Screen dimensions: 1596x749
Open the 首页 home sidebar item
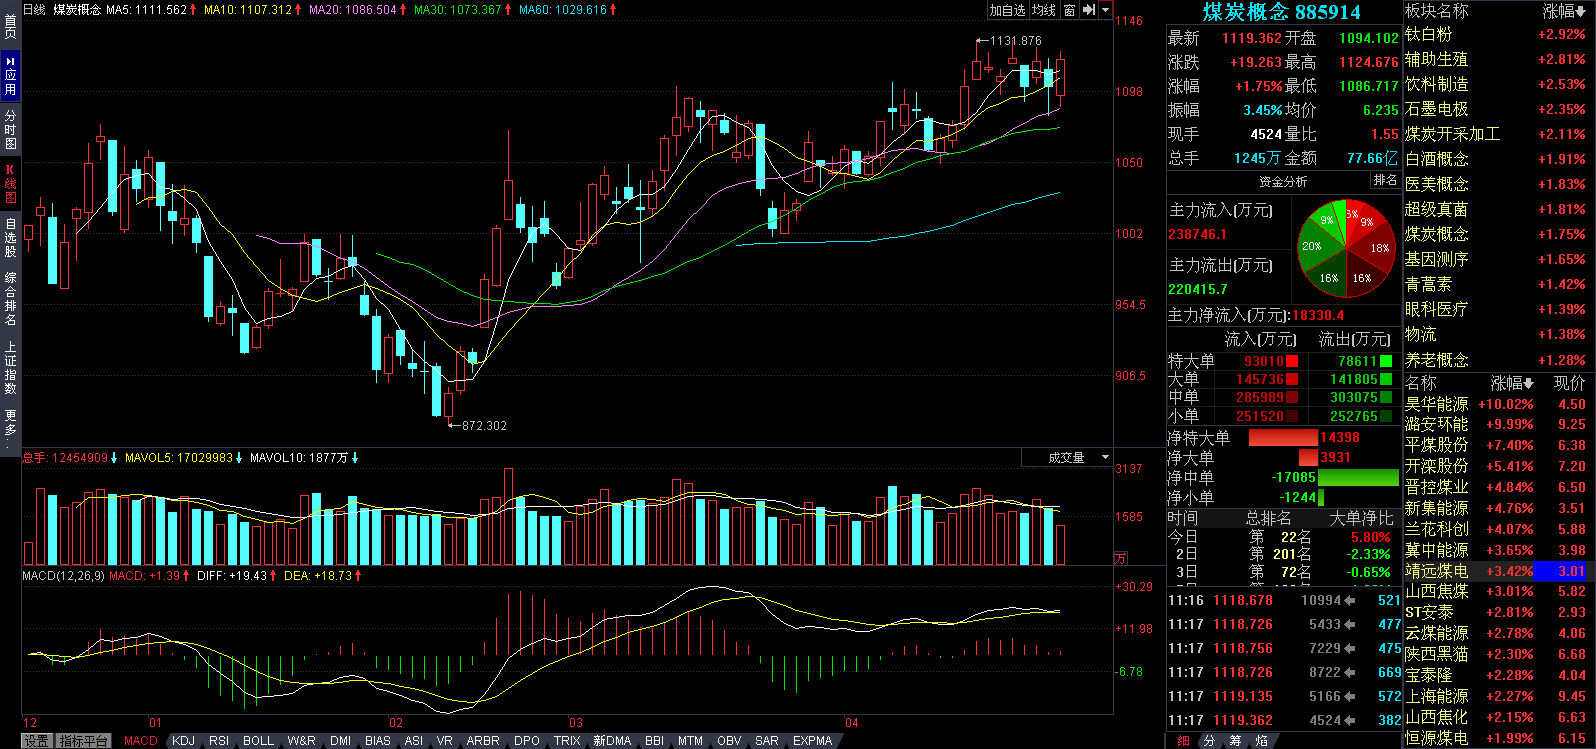10,25
